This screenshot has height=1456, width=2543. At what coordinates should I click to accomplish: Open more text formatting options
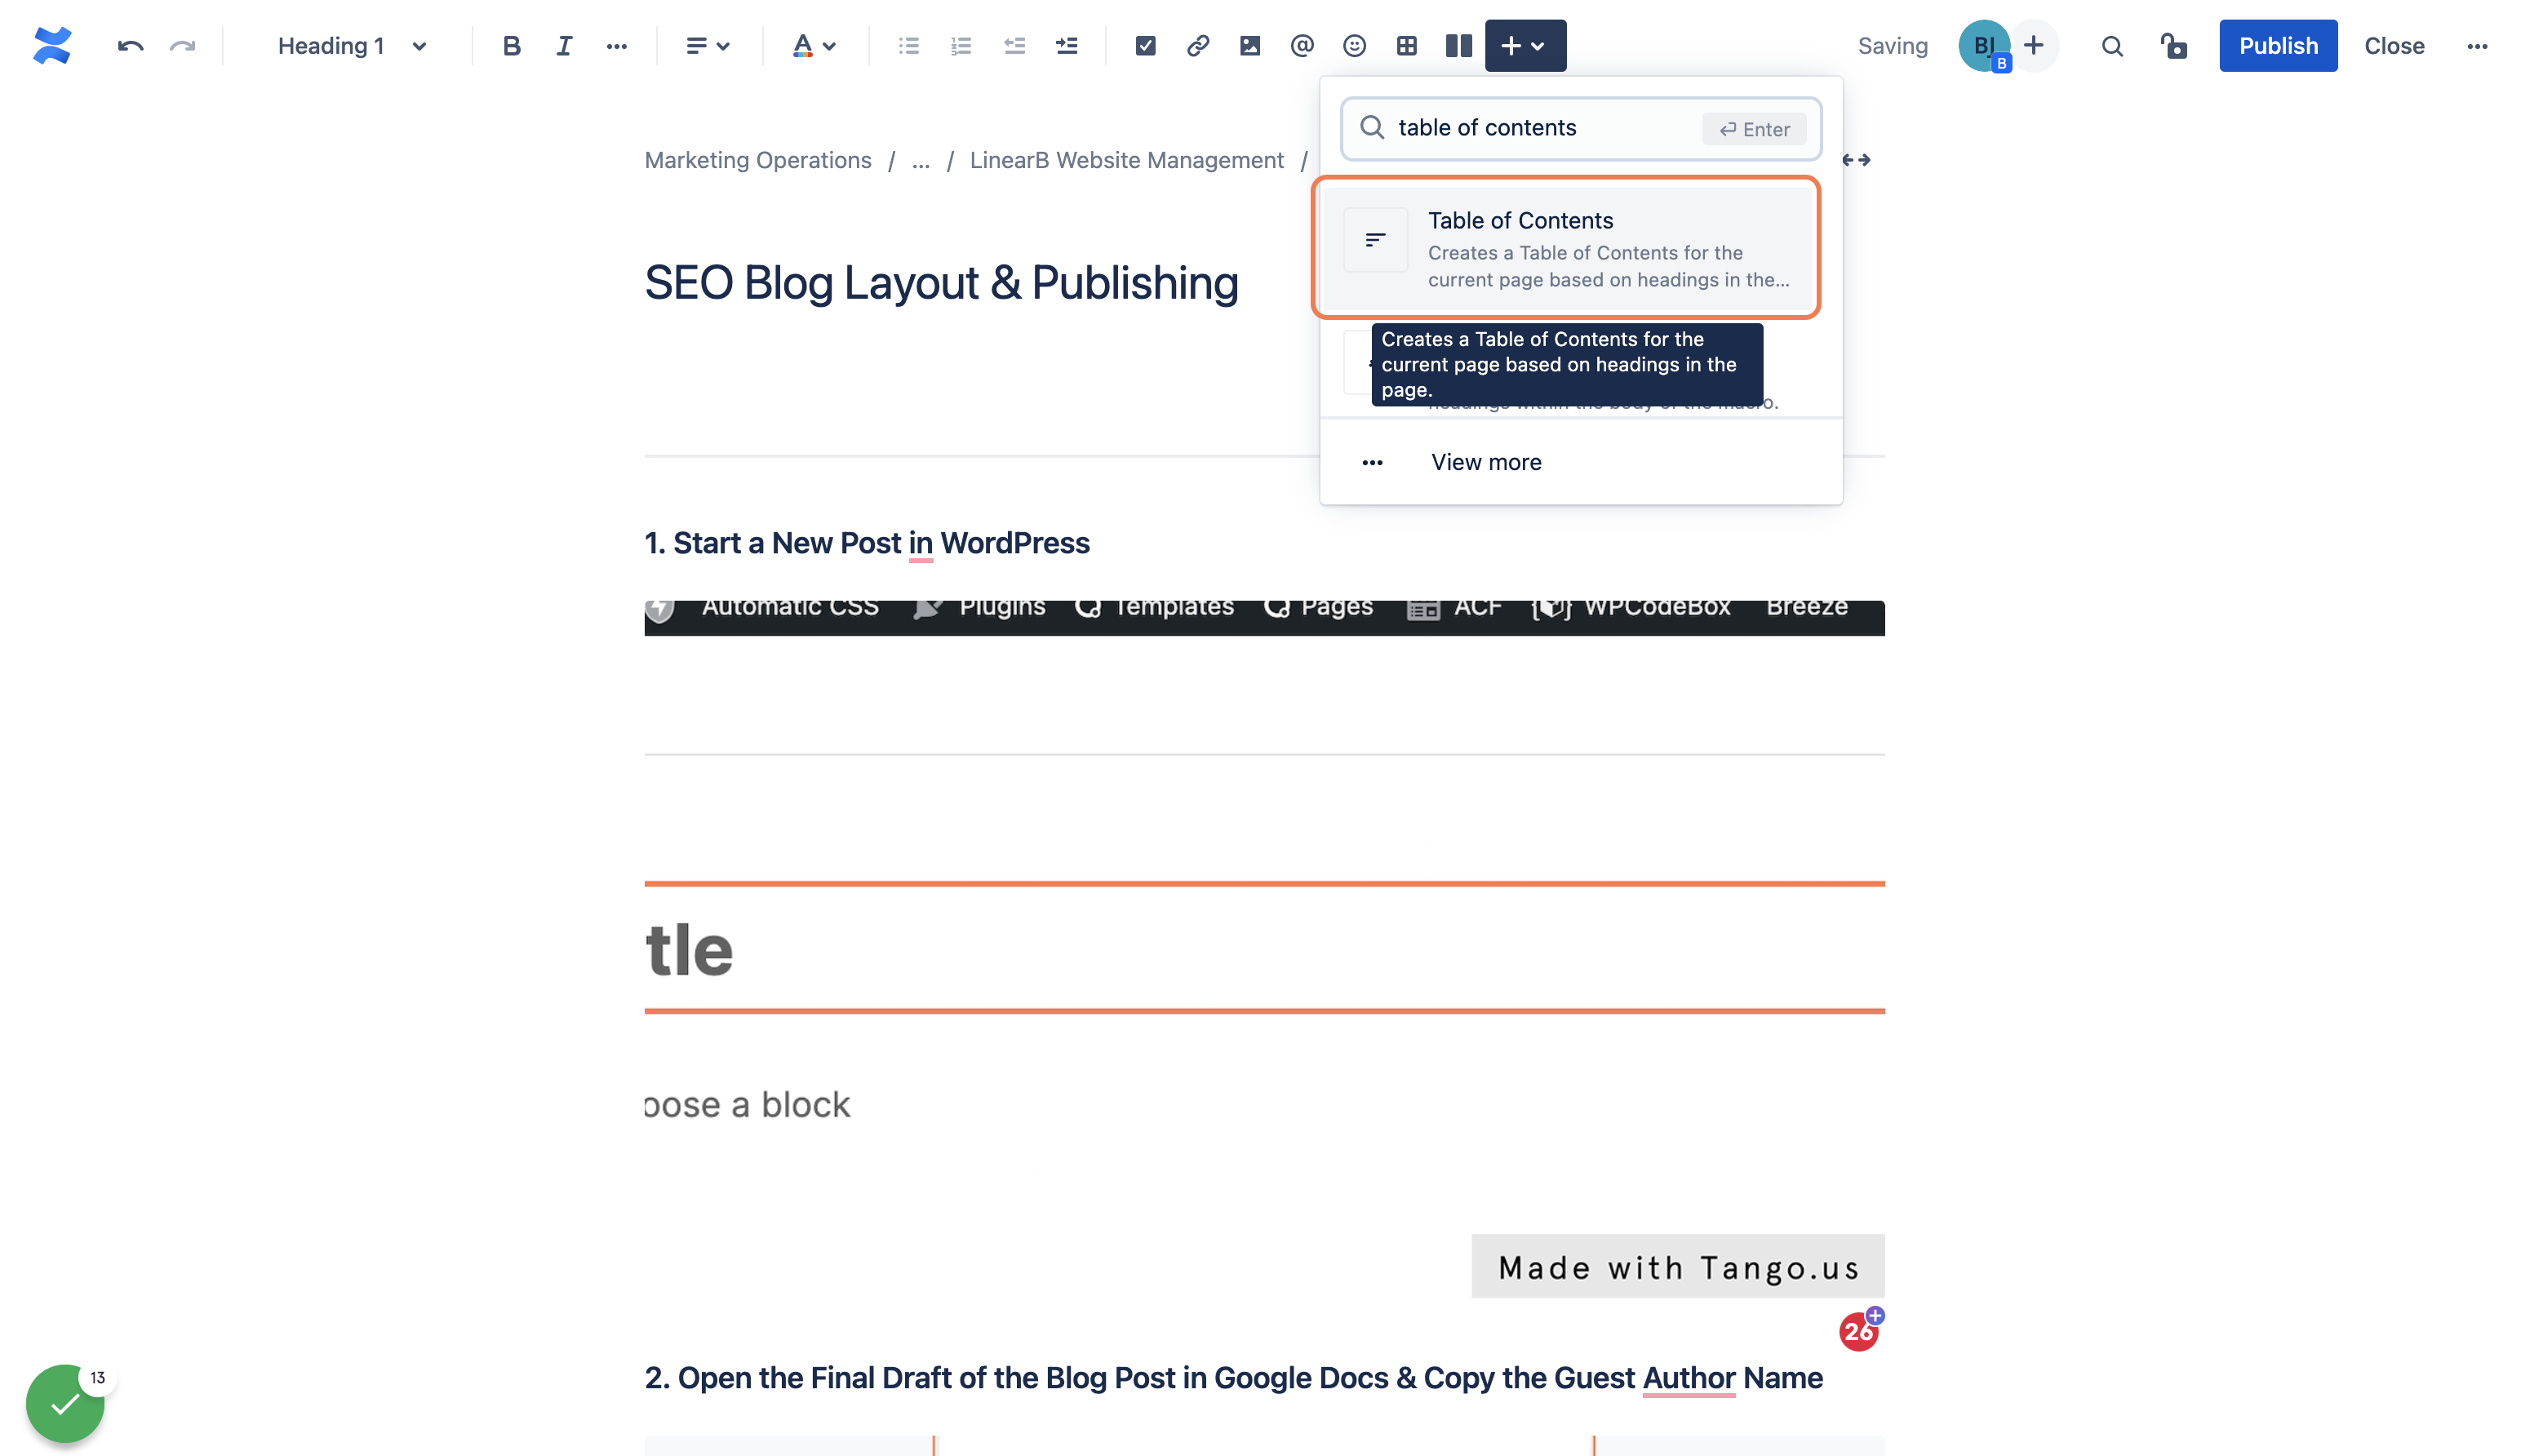(x=617, y=46)
